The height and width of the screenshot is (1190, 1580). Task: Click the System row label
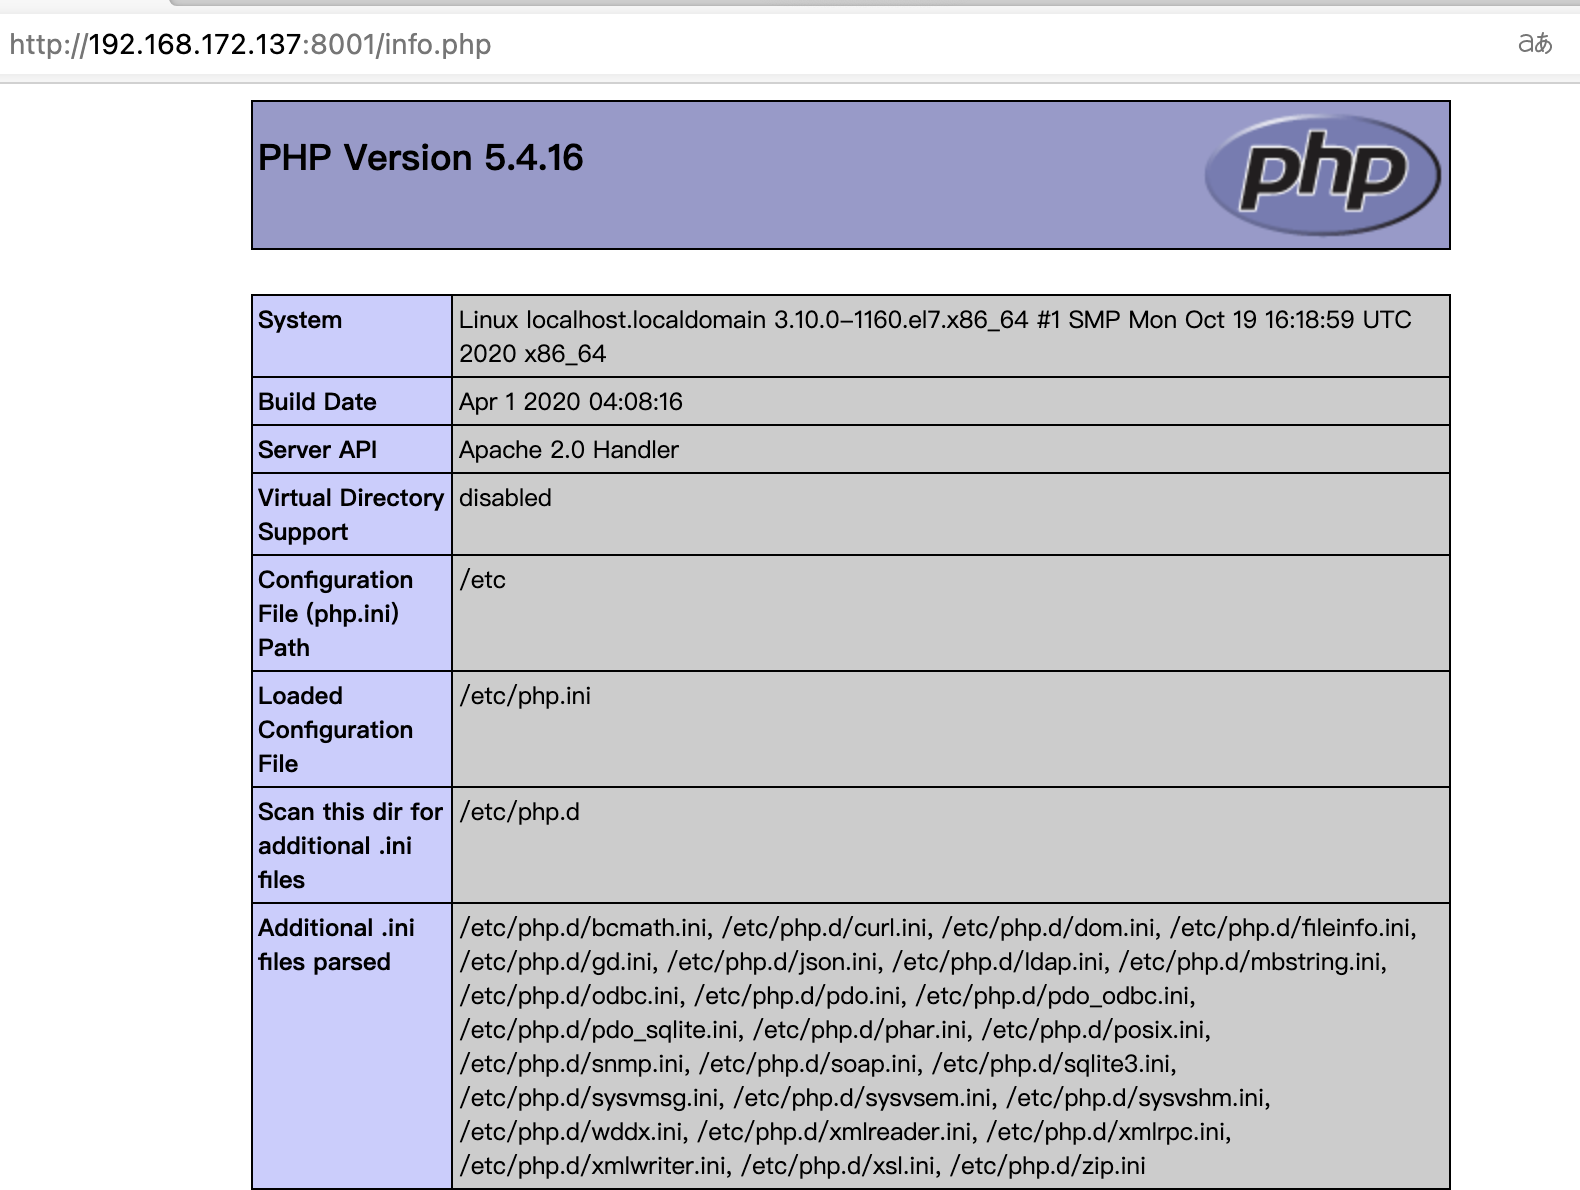click(x=300, y=320)
